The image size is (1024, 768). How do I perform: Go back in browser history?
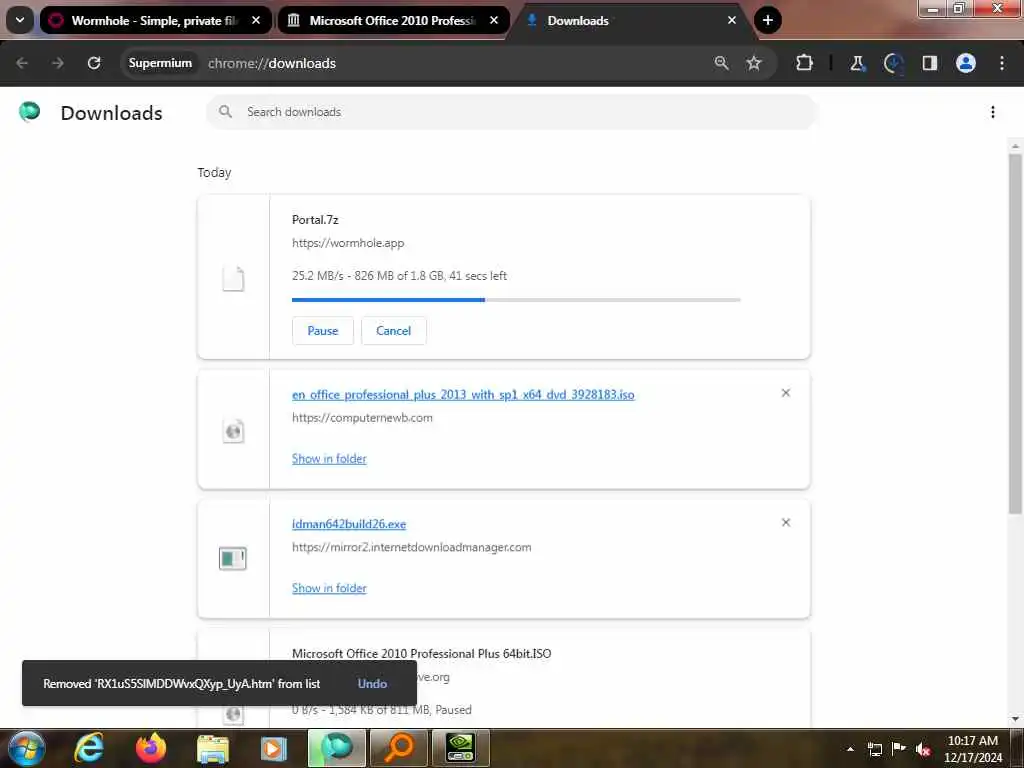click(22, 63)
